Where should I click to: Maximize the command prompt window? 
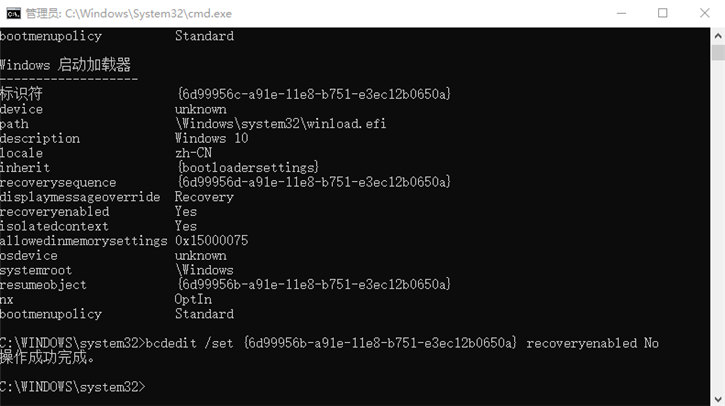[x=662, y=13]
